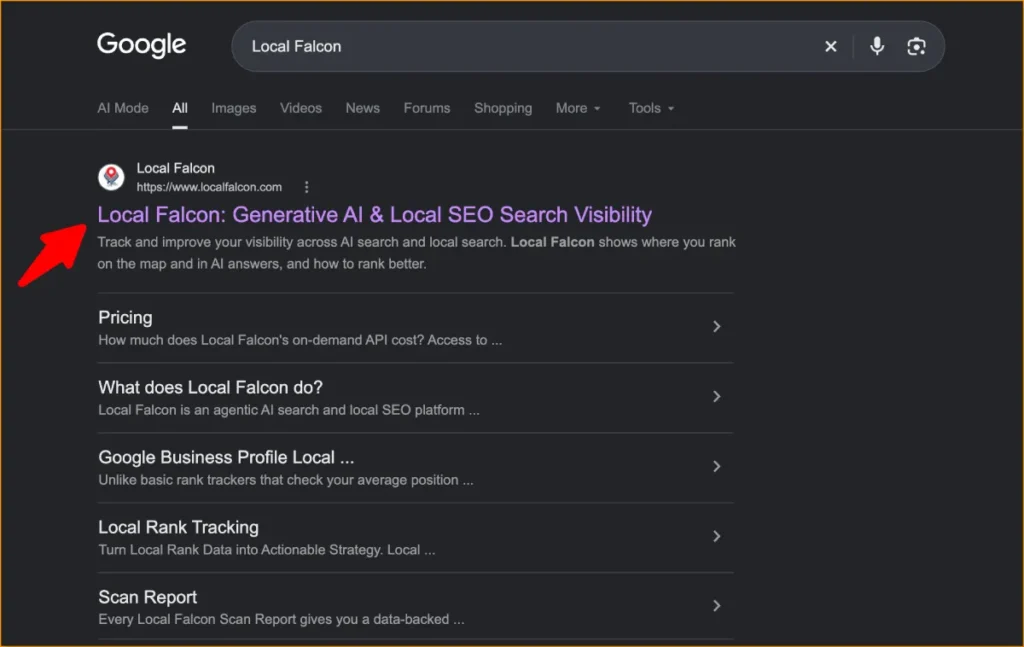
Task: Switch to Shopping results tab
Action: (503, 108)
